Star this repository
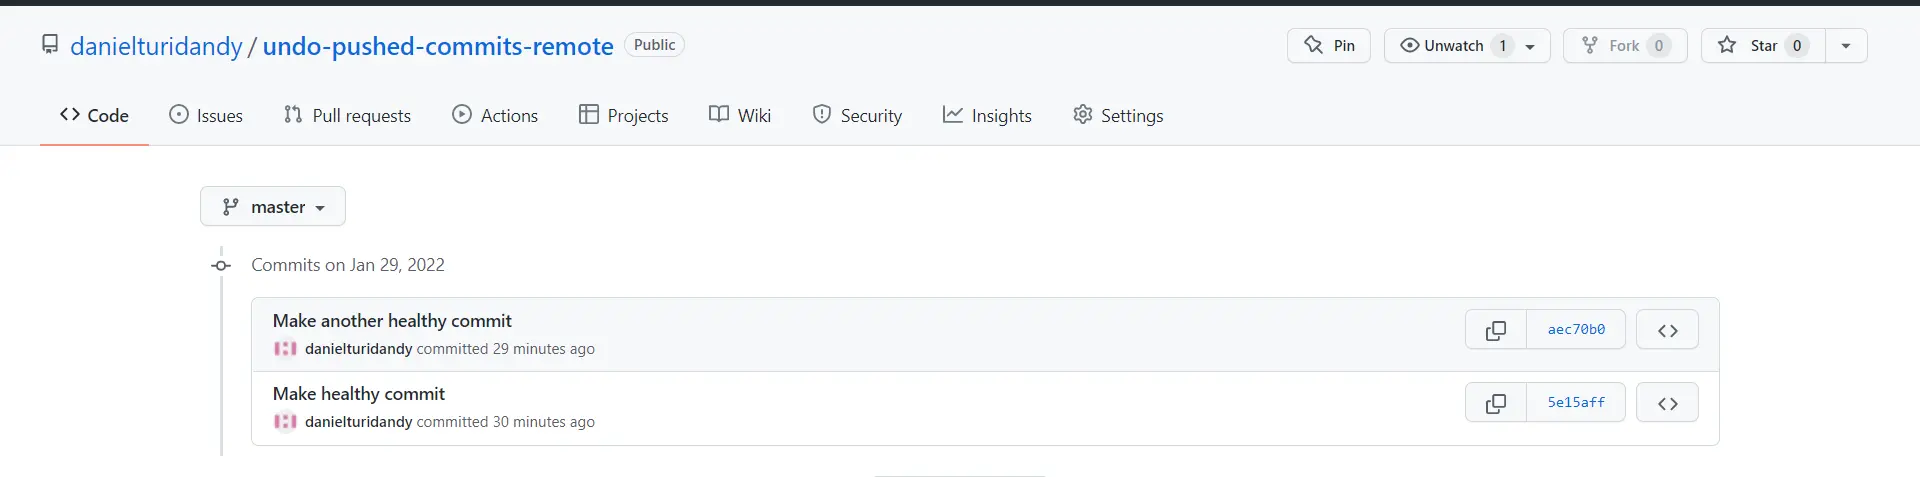This screenshot has height=477, width=1920. click(1763, 46)
